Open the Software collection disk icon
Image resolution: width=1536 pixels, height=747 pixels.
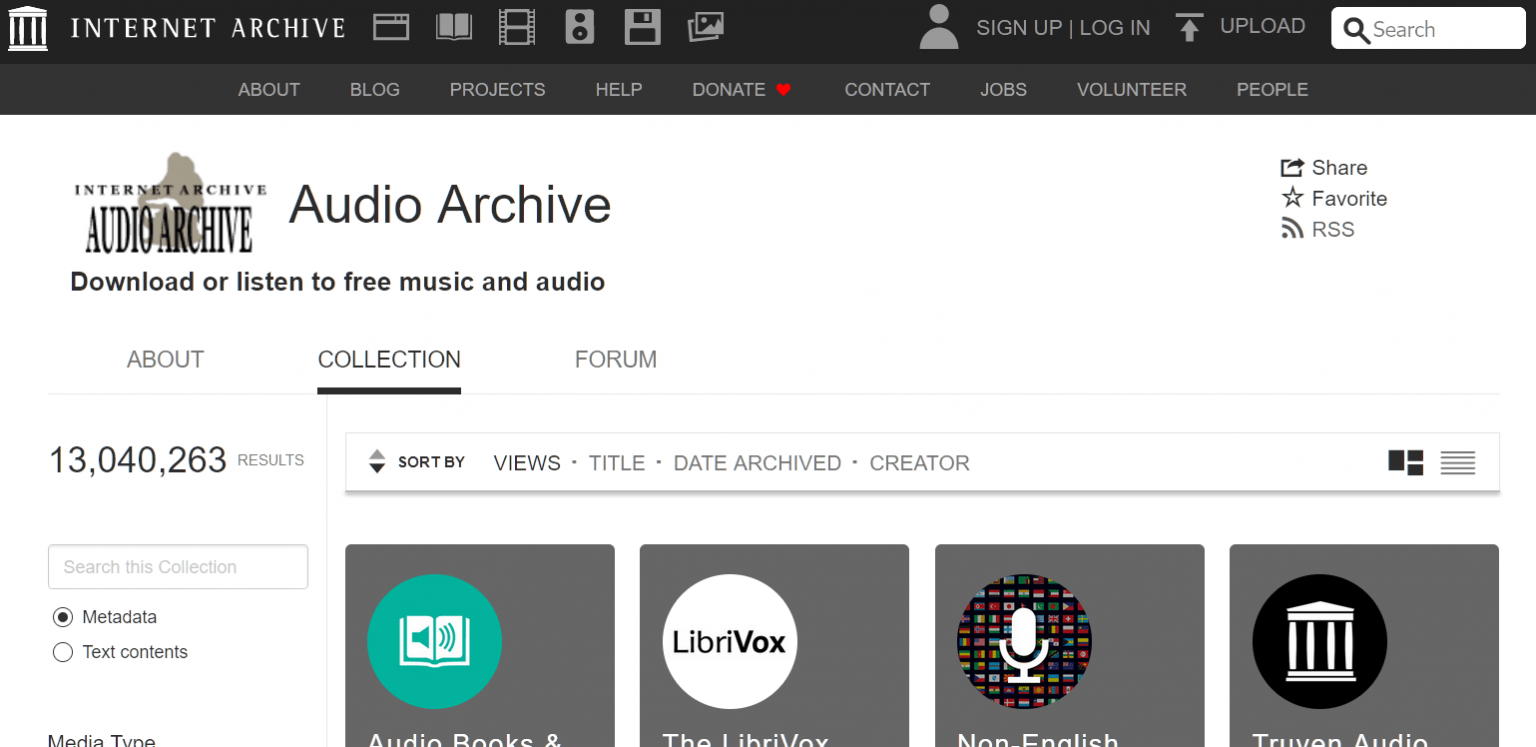643,27
